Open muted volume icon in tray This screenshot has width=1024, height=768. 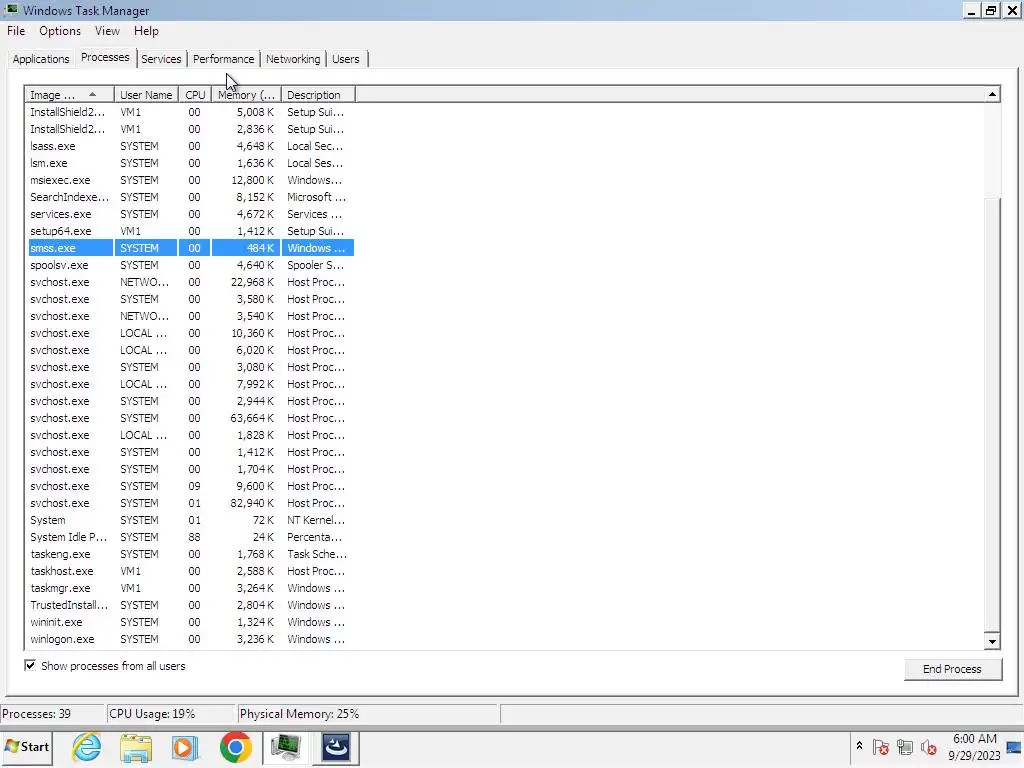[928, 746]
